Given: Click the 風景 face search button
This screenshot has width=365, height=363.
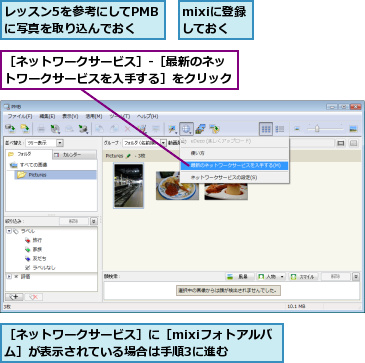Looking at the screenshot, I should point(240,277).
